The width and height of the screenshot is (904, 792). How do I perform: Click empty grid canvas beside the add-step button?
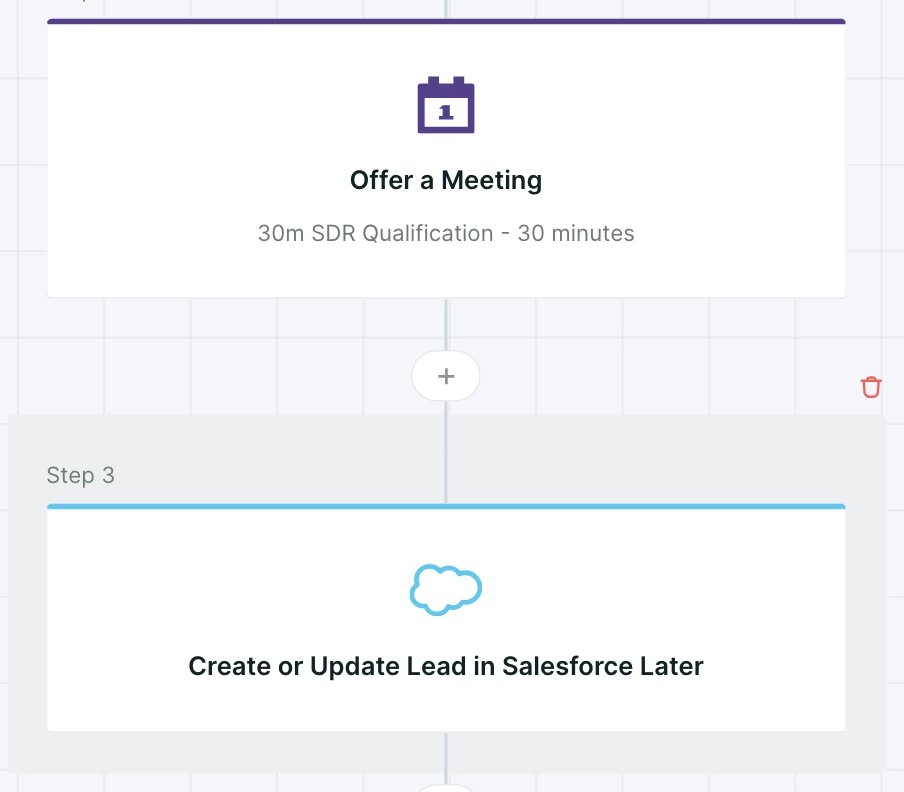click(x=634, y=357)
